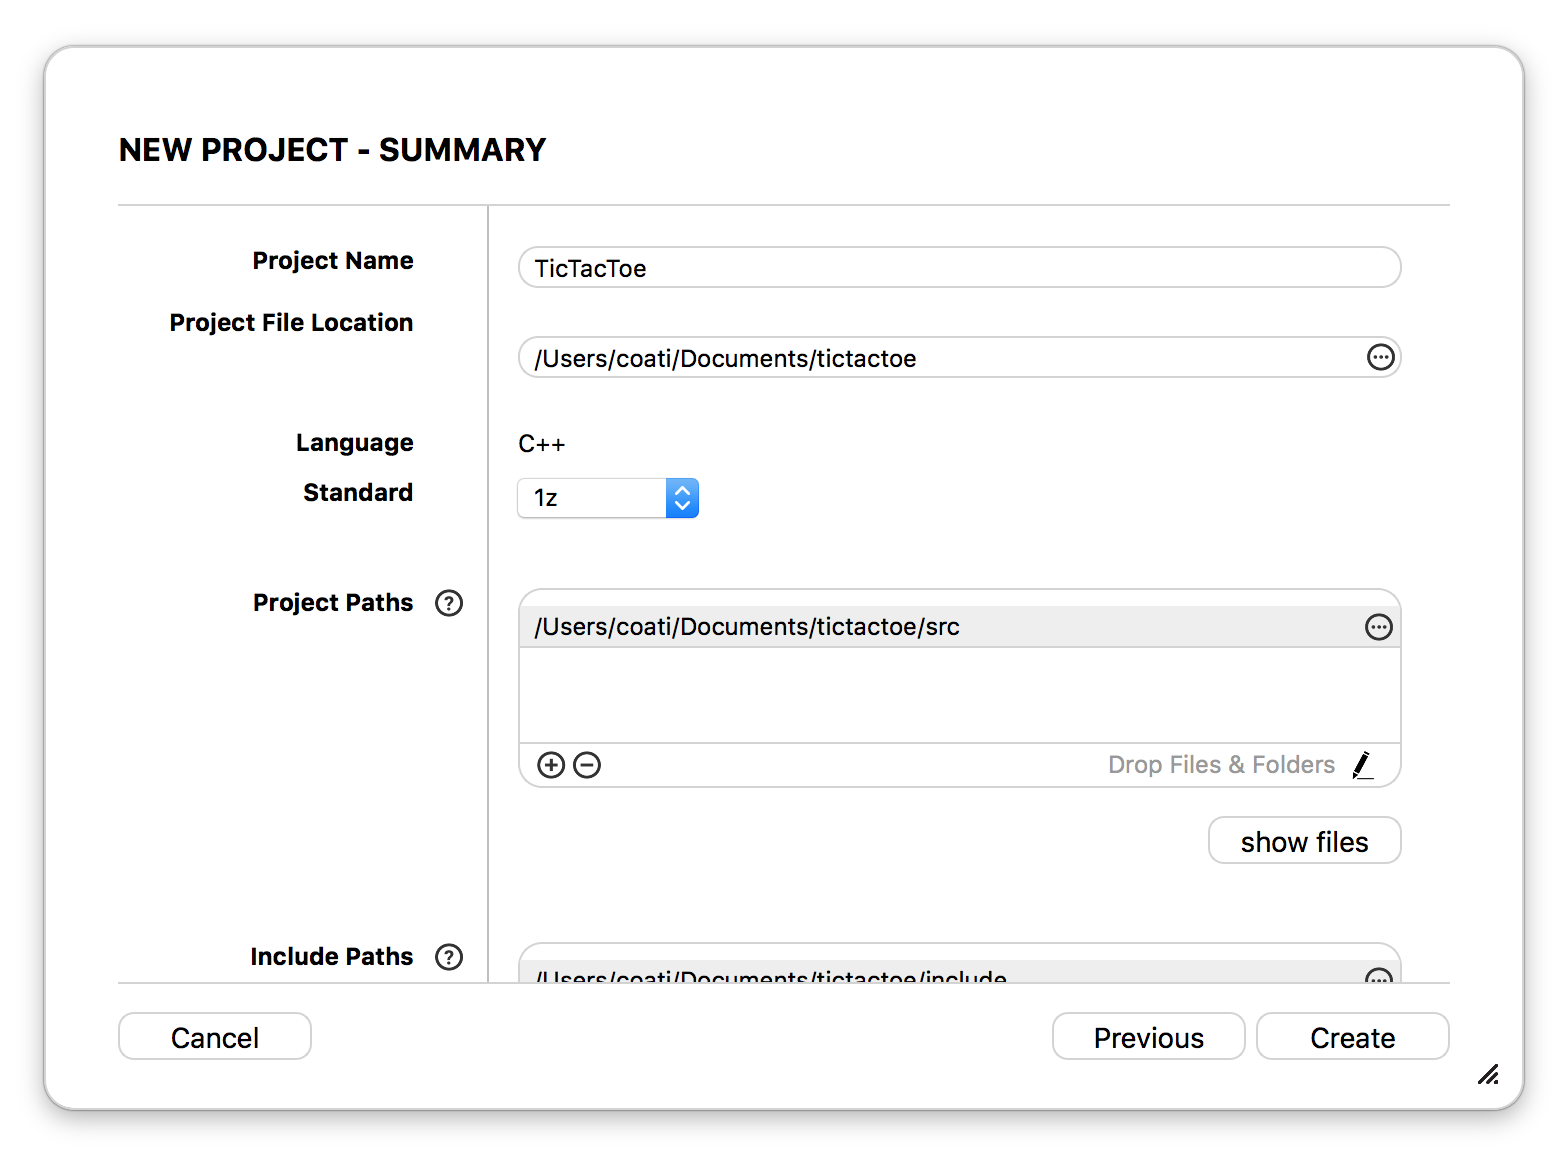Click the show files button
The image size is (1568, 1172).
click(x=1304, y=841)
